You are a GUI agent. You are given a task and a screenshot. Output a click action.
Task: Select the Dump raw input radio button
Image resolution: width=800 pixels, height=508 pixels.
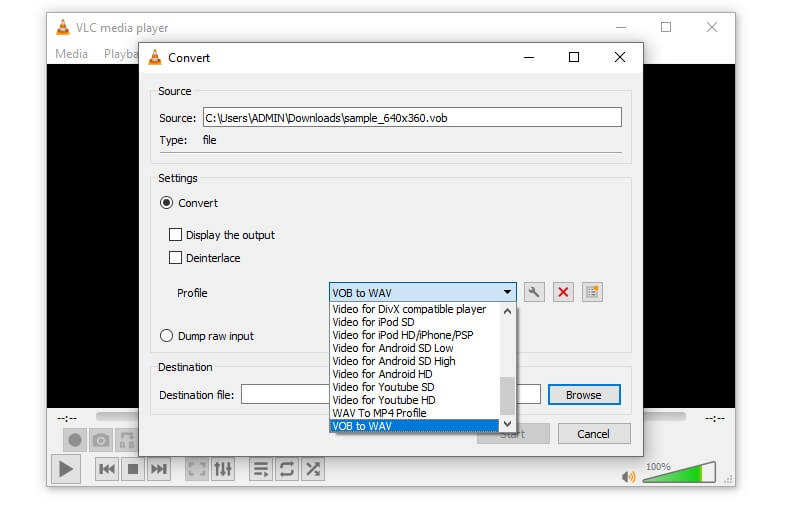click(x=167, y=336)
